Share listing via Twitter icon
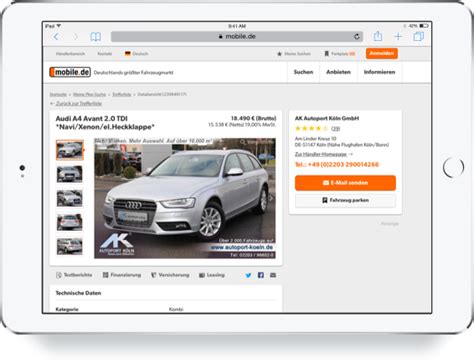 (x=248, y=275)
